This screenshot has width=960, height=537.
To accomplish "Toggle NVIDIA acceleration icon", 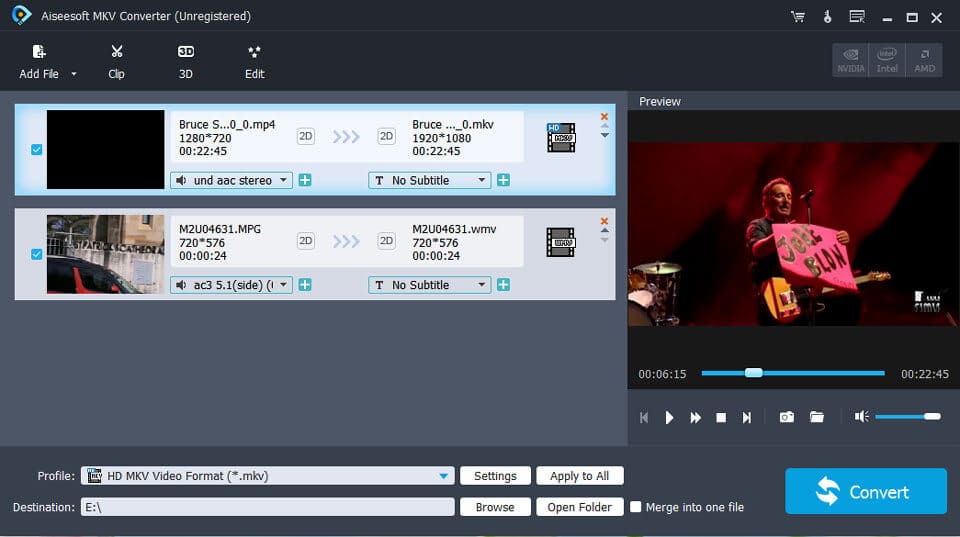I will [x=850, y=60].
